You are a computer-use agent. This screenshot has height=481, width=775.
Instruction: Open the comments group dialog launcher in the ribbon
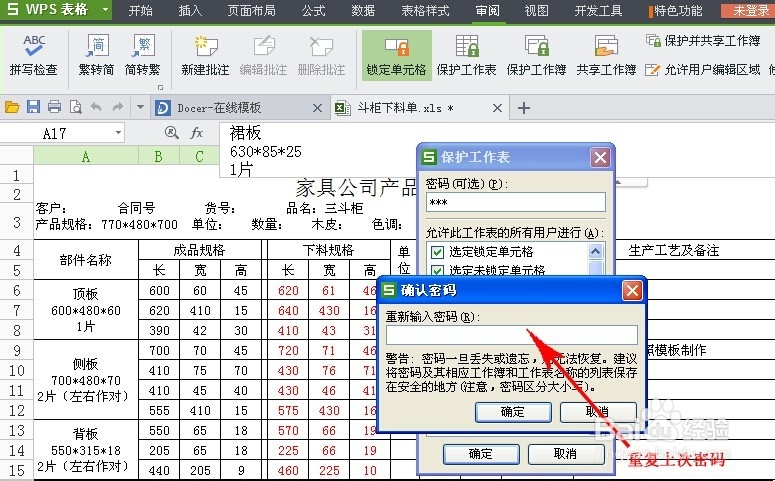tap(161, 87)
